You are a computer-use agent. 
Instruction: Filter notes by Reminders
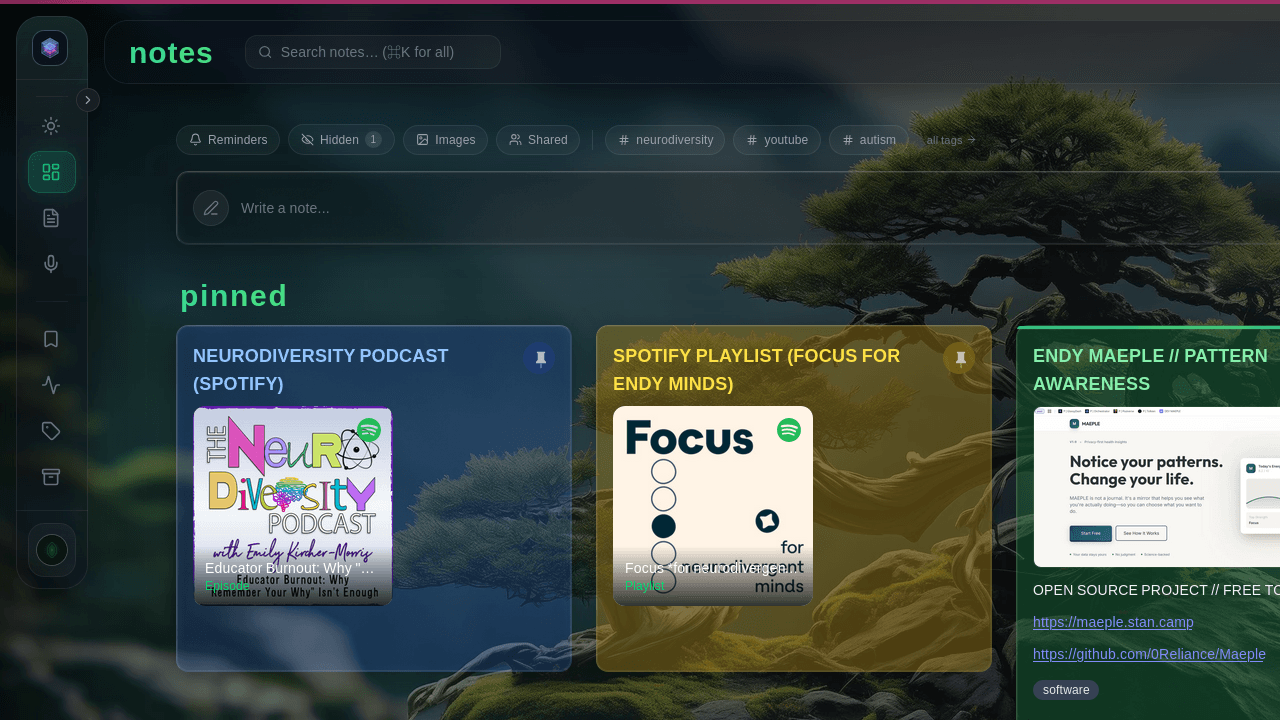tap(228, 140)
